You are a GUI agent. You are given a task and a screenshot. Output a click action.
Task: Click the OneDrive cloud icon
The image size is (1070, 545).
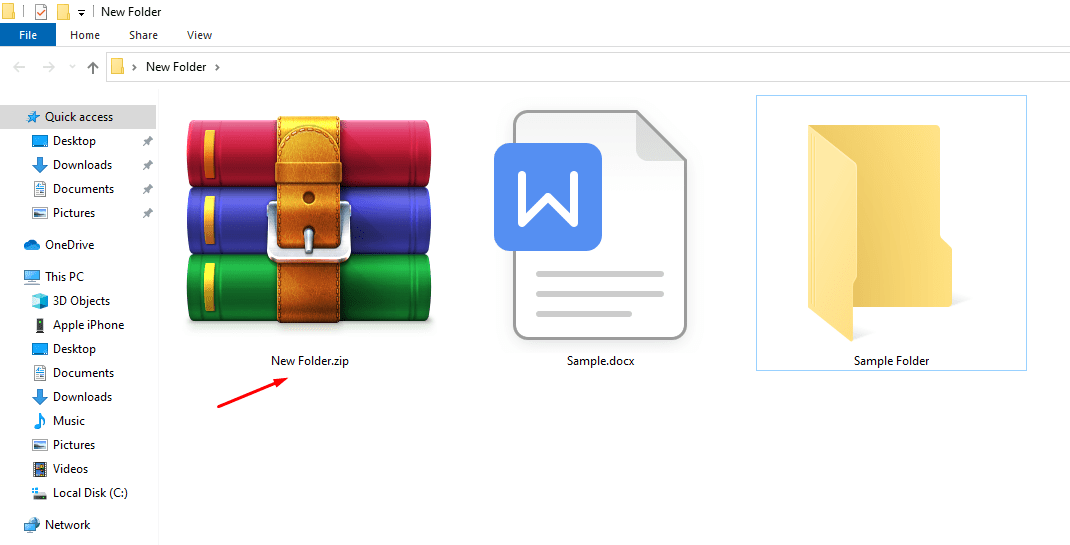click(32, 245)
